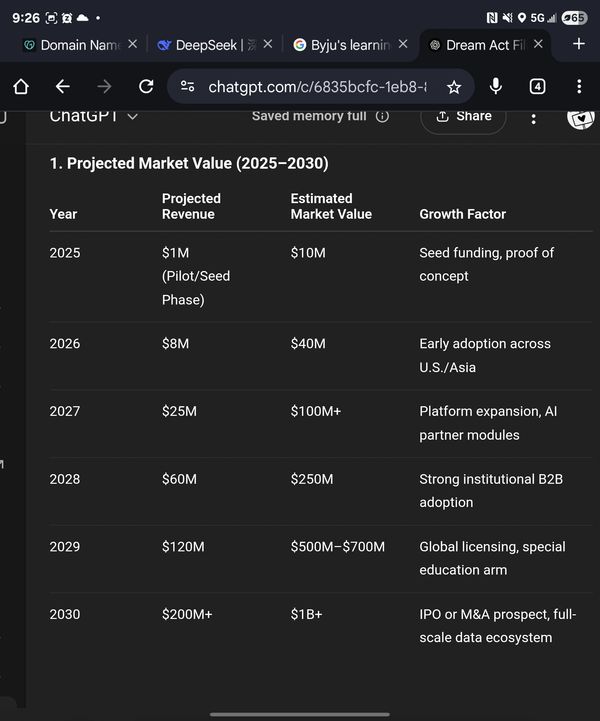The image size is (600, 721).
Task: Open the site info icon in the address bar
Action: (x=187, y=87)
